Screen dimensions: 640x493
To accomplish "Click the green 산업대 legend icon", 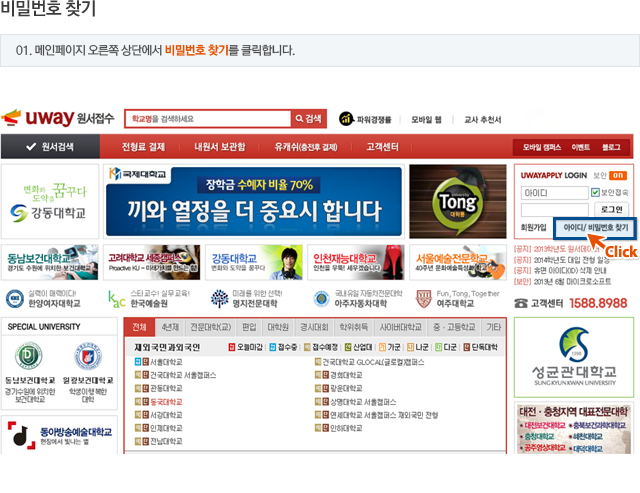I will [348, 347].
